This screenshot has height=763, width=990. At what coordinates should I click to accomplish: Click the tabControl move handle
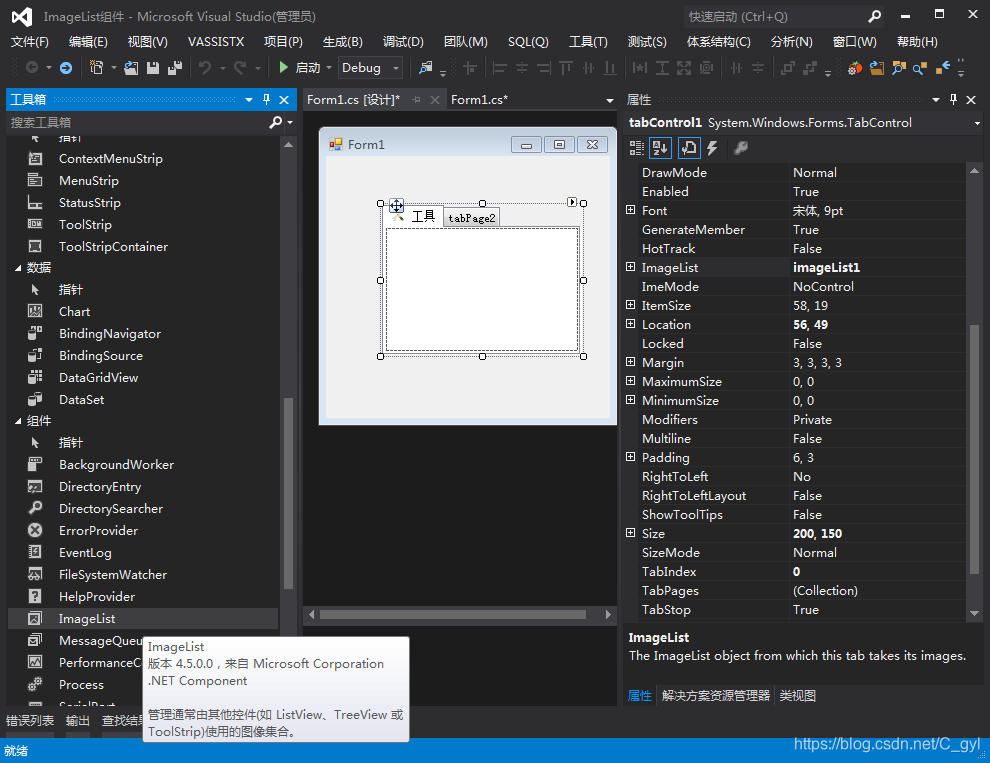(396, 205)
